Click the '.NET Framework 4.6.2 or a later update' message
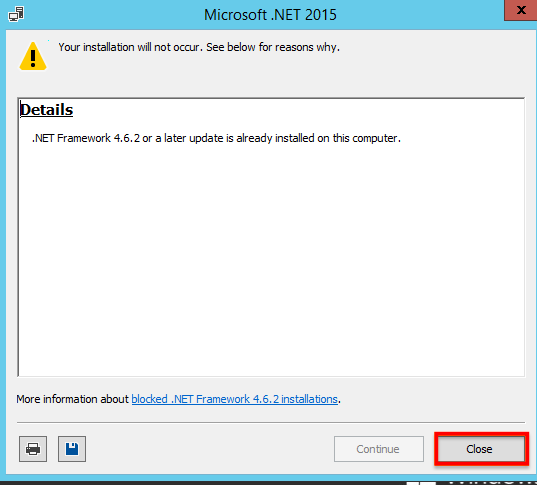Screen dimensions: 537x485 click(216, 138)
